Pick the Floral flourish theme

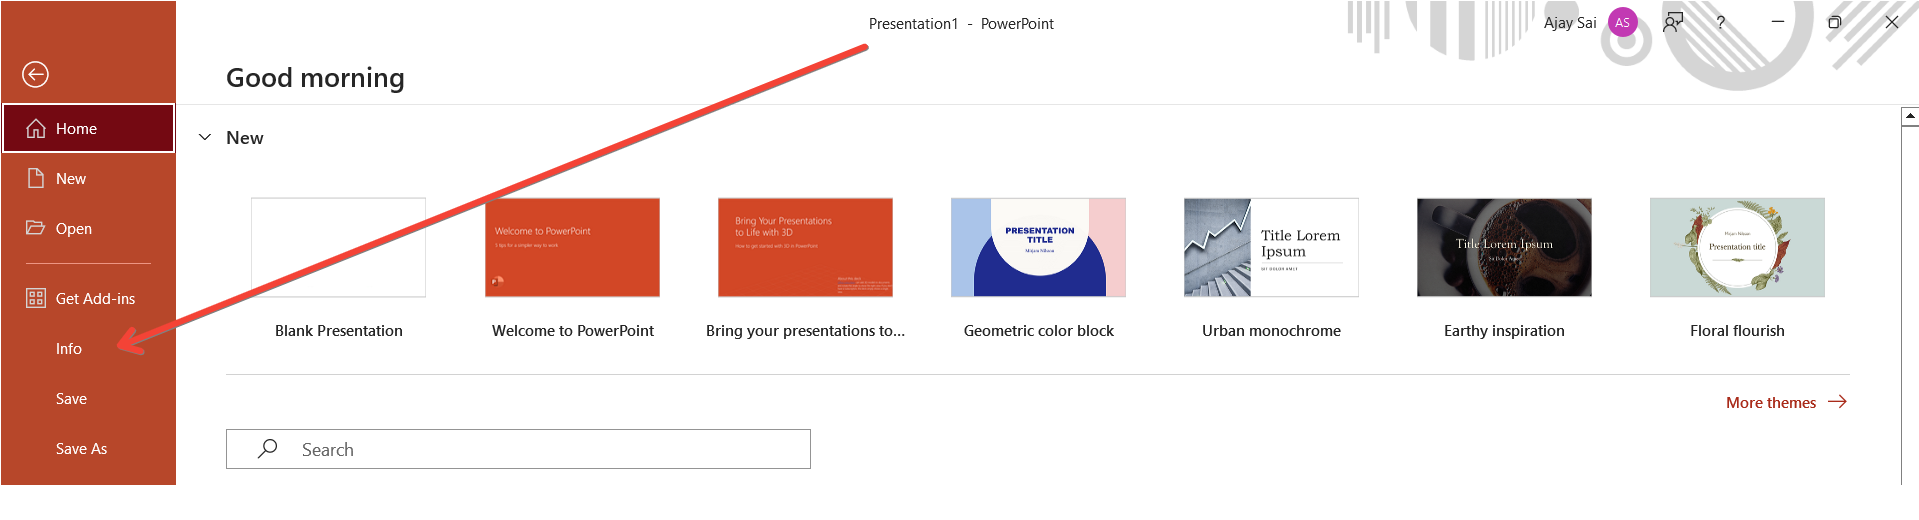coord(1737,247)
